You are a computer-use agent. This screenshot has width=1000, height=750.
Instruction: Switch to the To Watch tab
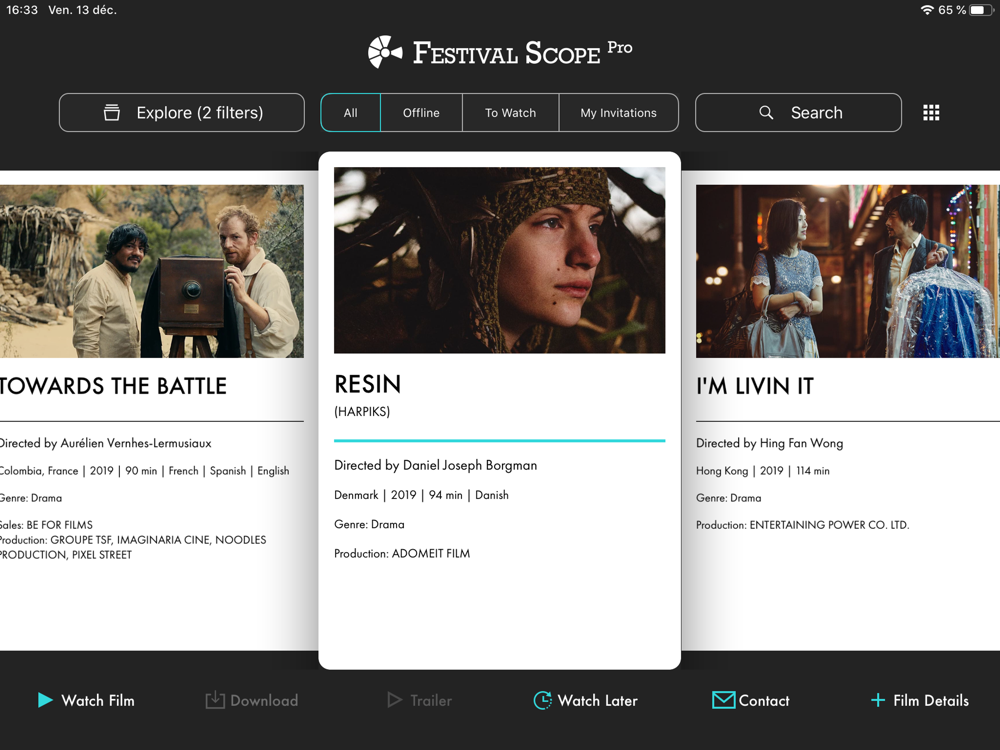point(510,113)
